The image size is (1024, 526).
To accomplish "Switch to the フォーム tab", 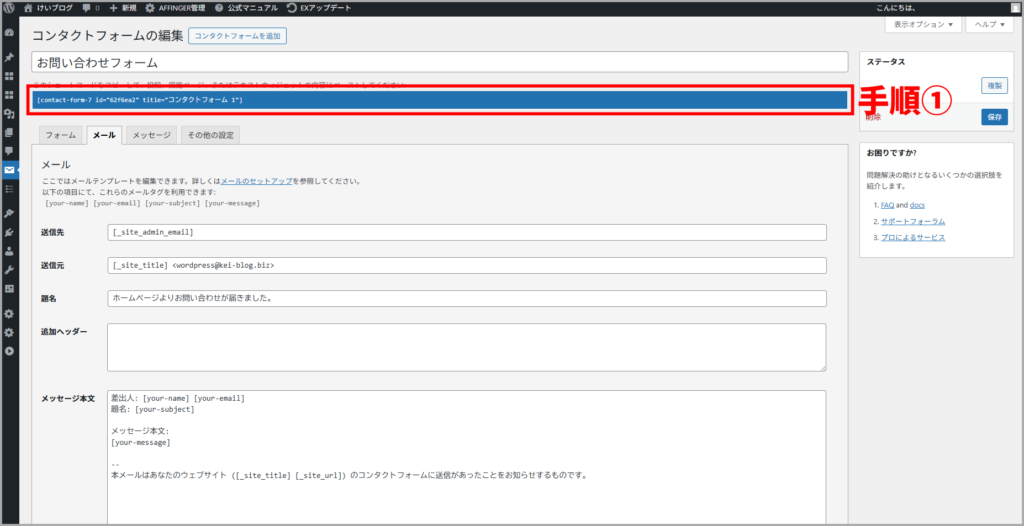I will tap(60, 135).
